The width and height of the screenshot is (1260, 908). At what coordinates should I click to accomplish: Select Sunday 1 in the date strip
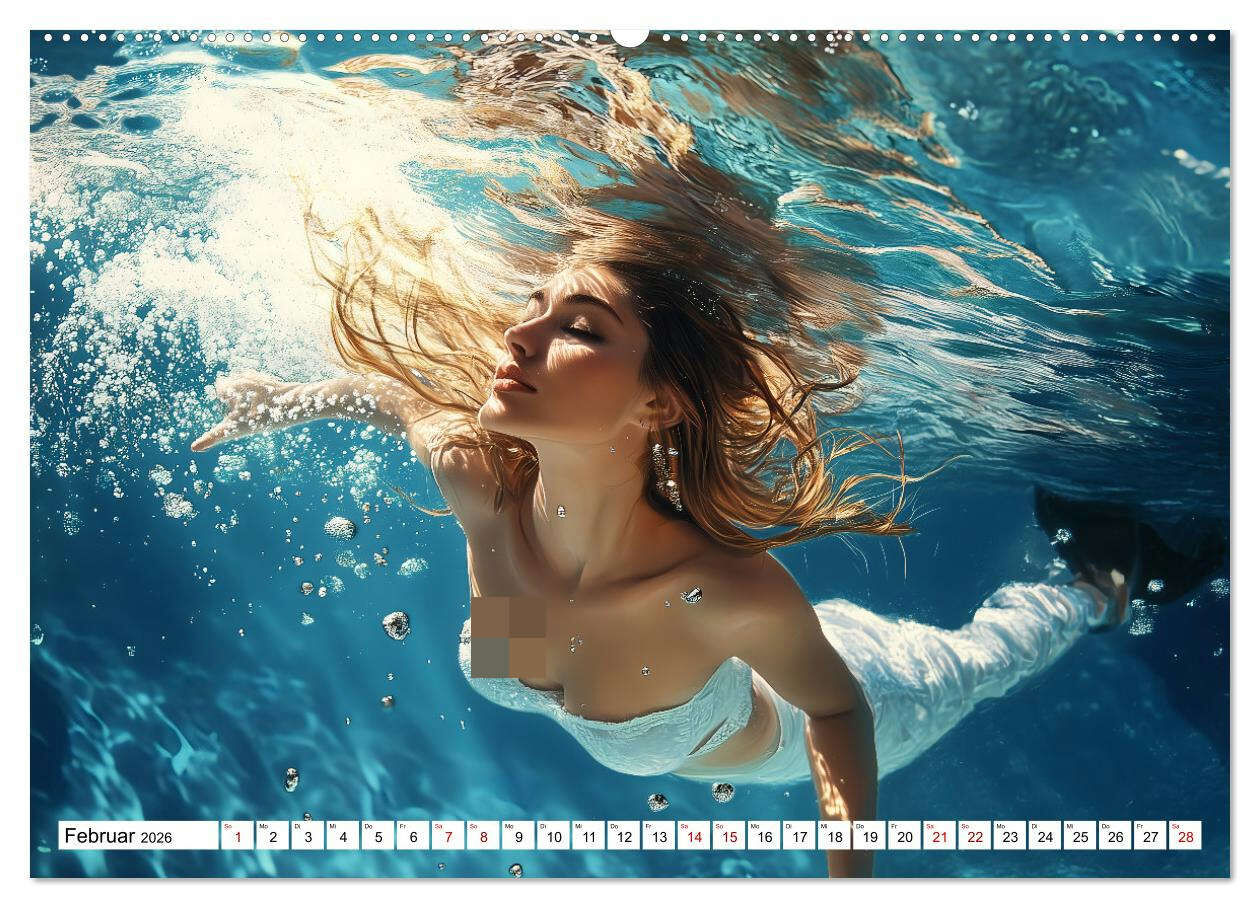point(237,836)
